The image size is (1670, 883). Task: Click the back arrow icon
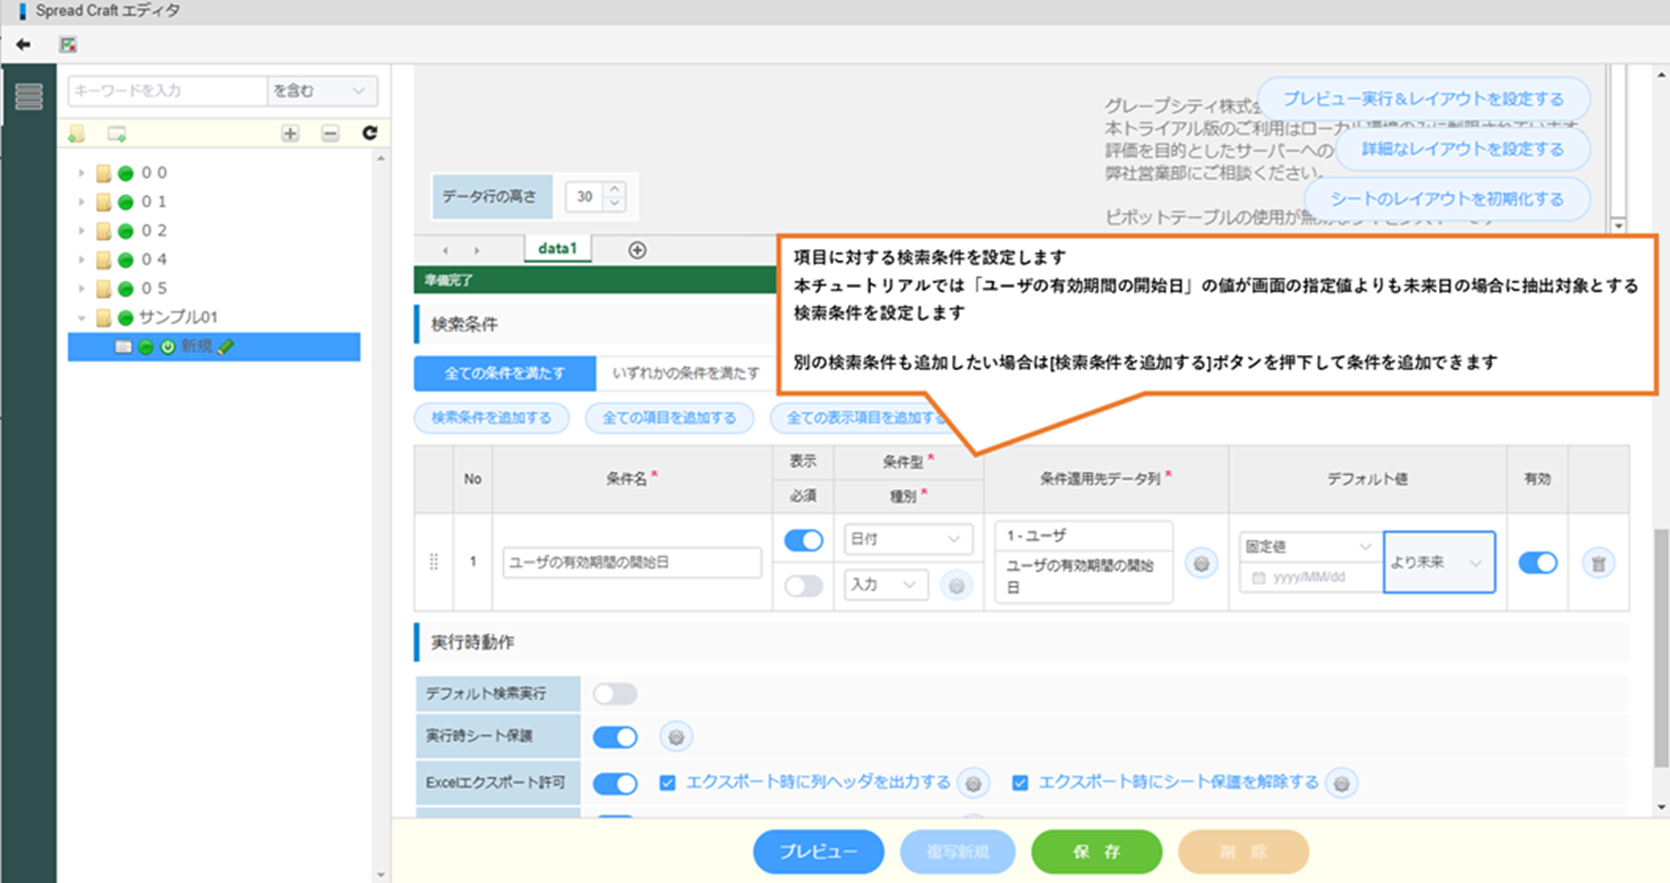pyautogui.click(x=23, y=44)
